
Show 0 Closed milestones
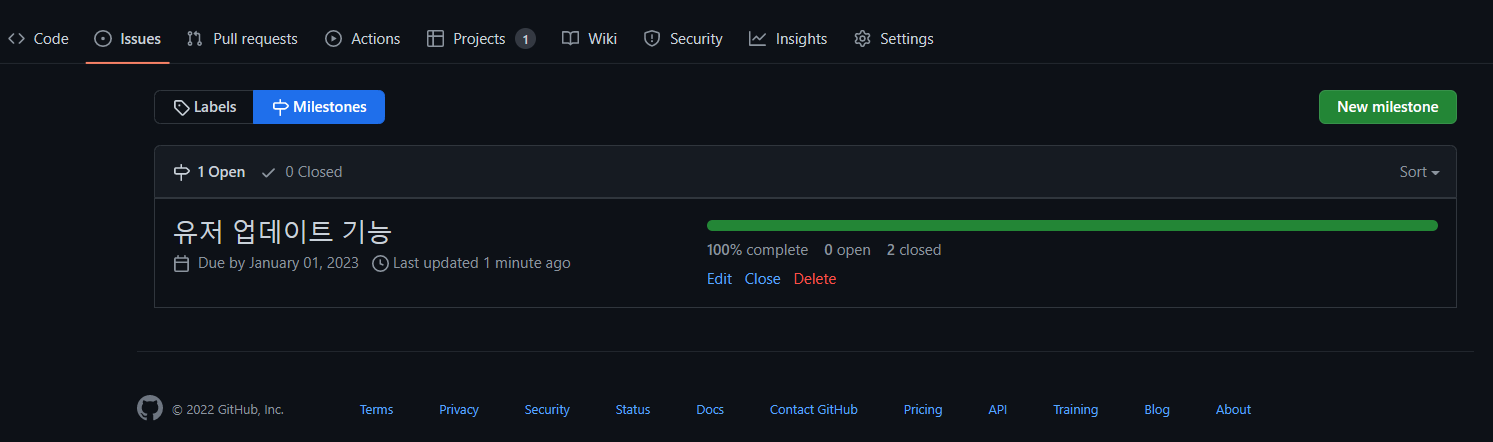[x=302, y=172]
